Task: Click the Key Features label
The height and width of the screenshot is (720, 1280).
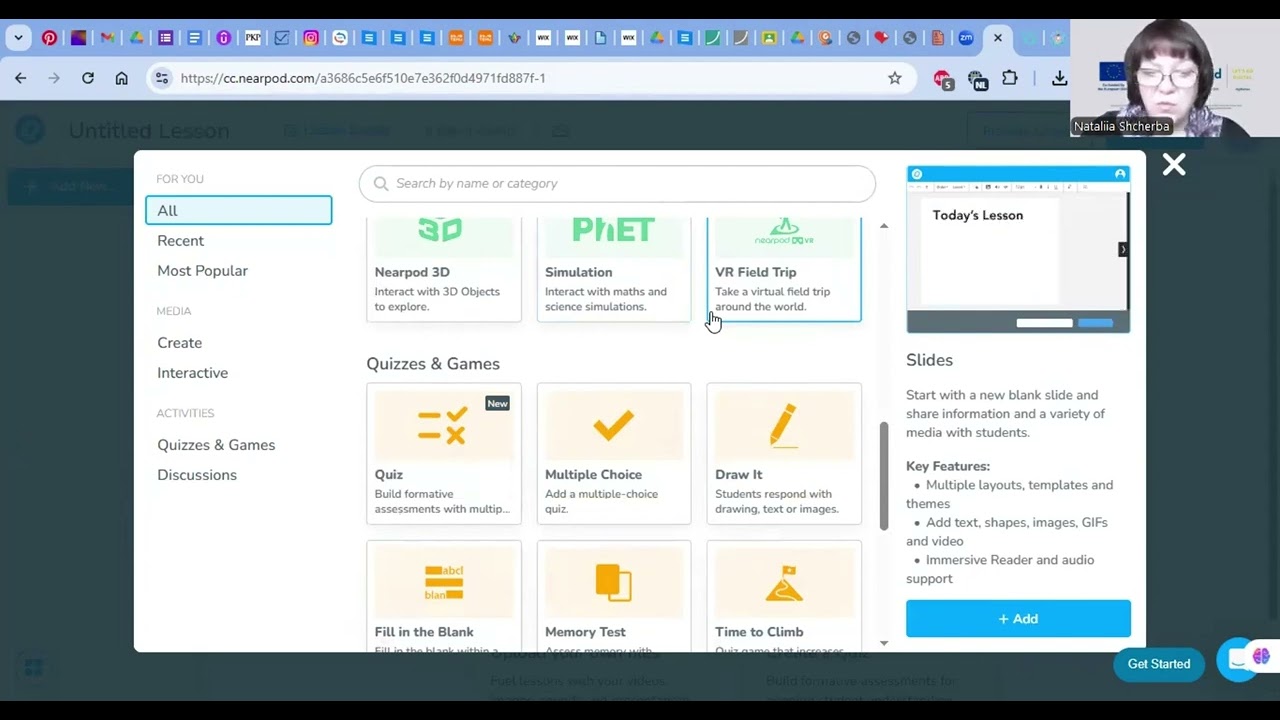Action: 948,466
